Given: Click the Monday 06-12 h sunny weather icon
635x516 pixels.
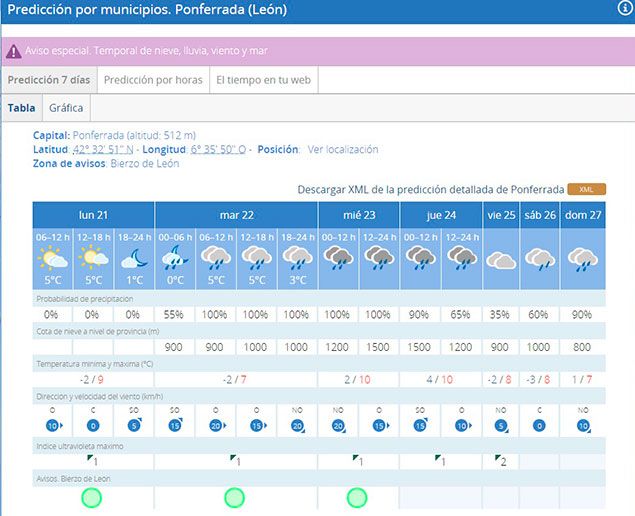Looking at the screenshot, I should point(52,259).
